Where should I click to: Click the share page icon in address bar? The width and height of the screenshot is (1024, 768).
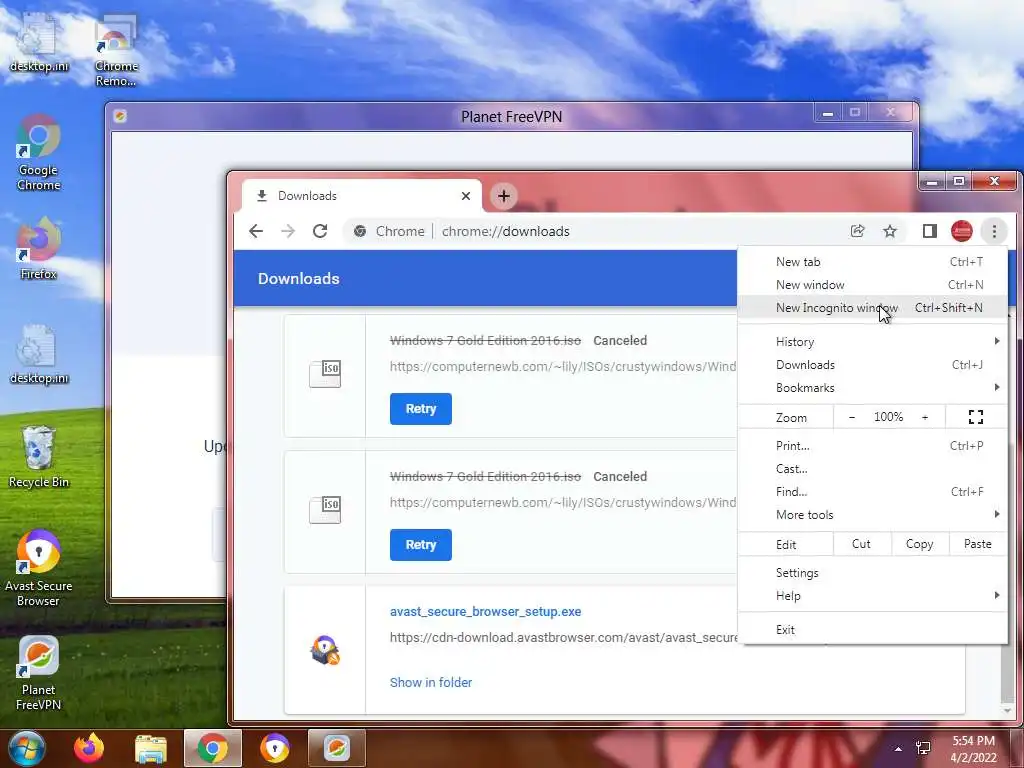(x=857, y=231)
